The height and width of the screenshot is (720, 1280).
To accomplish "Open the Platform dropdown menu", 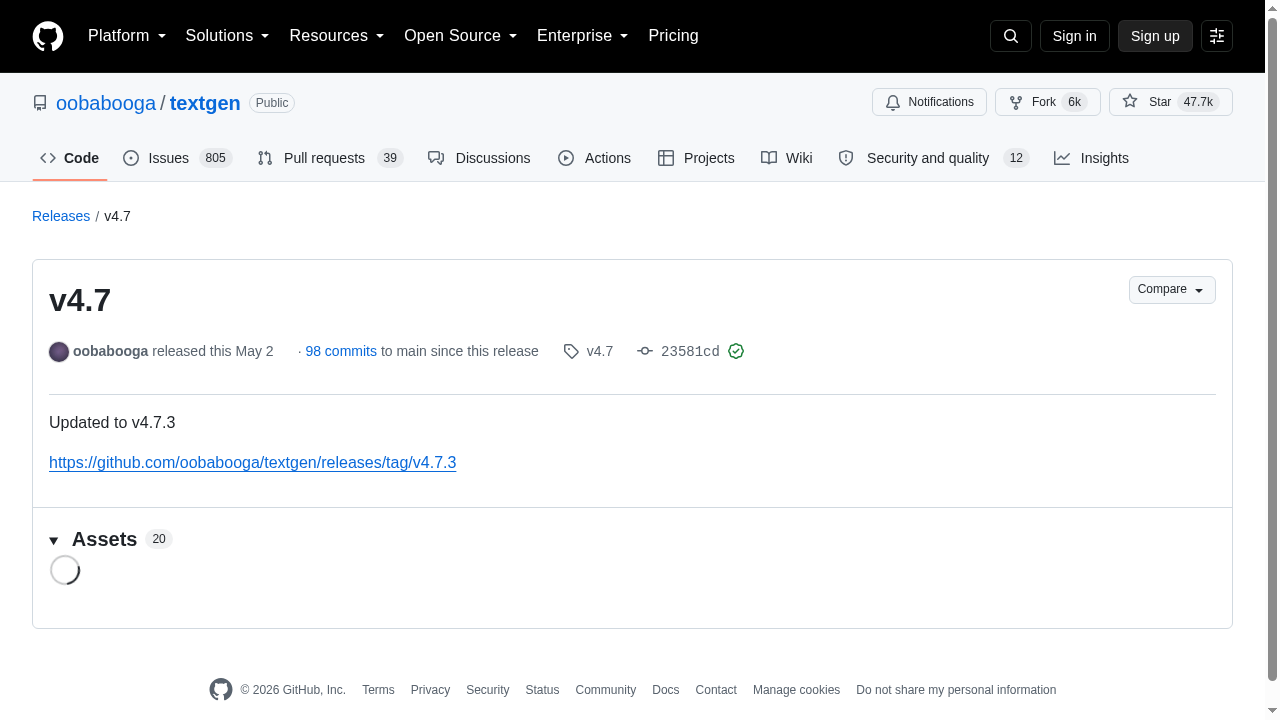I will [x=127, y=36].
